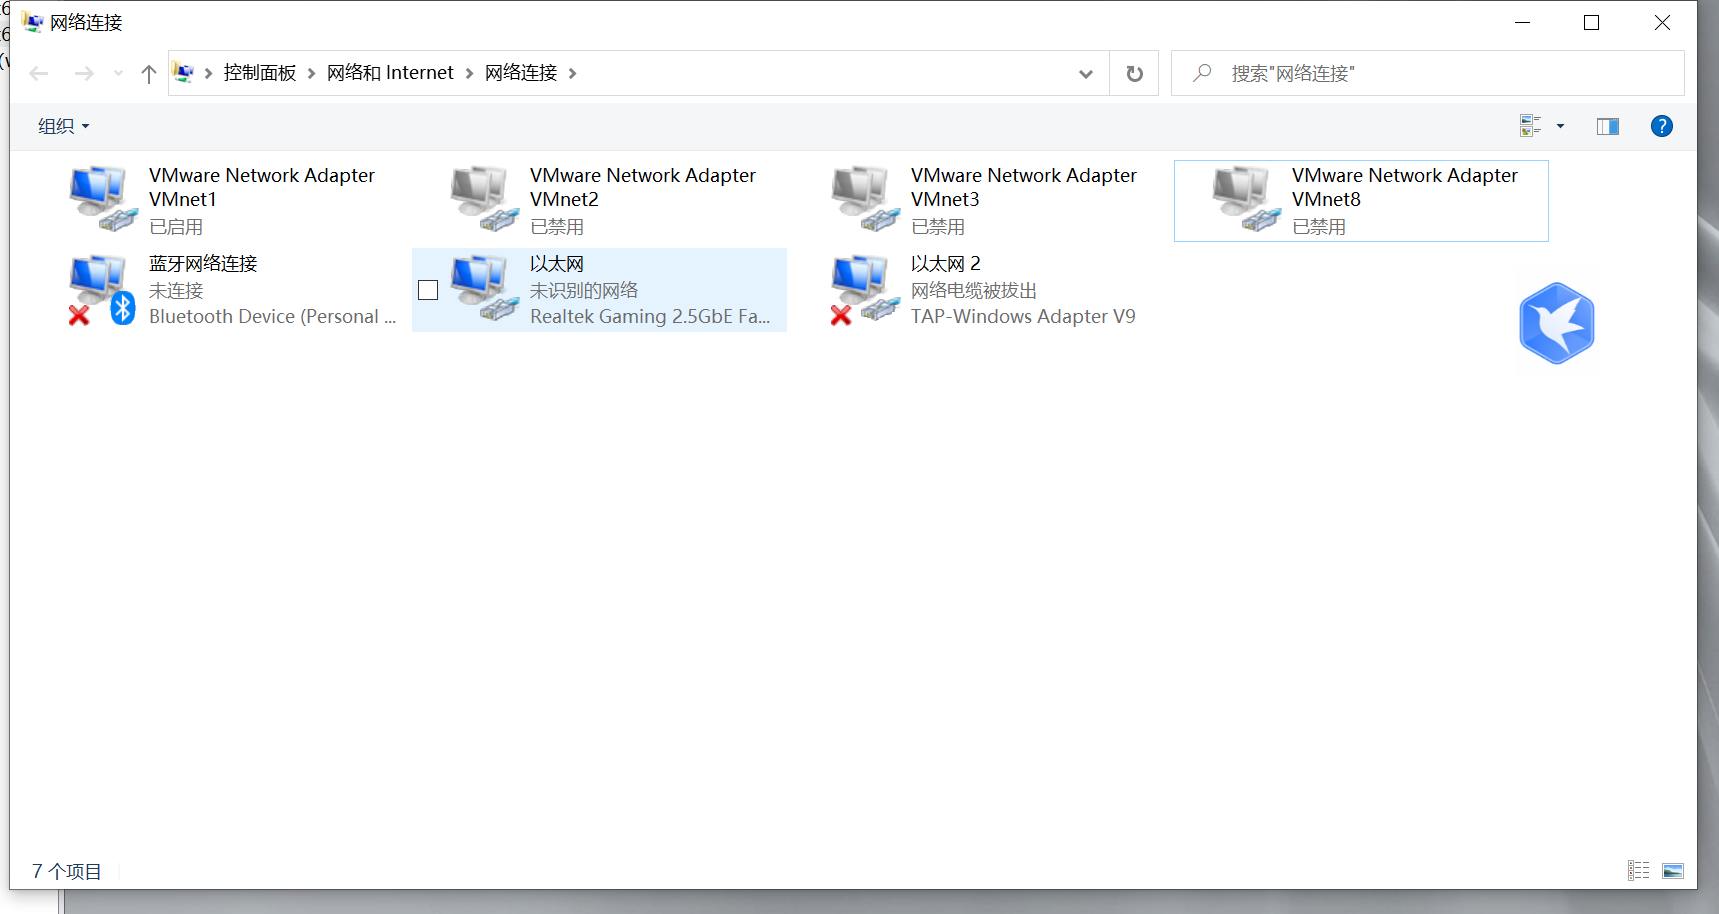Expand the address bar history dropdown
Screen dimensions: 1719x914
(x=1086, y=73)
